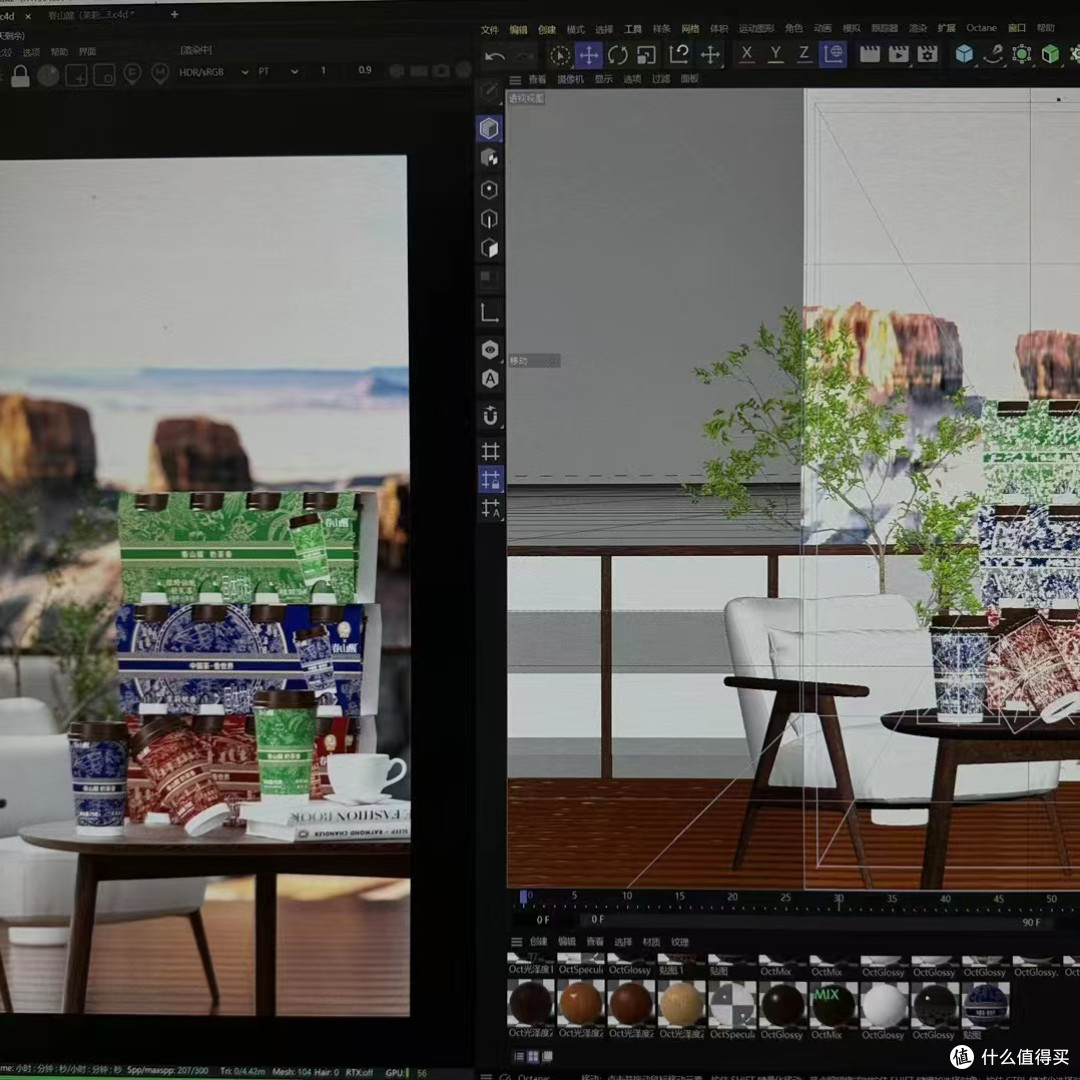The height and width of the screenshot is (1080, 1080).
Task: Select the Live Selection tool
Action: point(560,55)
